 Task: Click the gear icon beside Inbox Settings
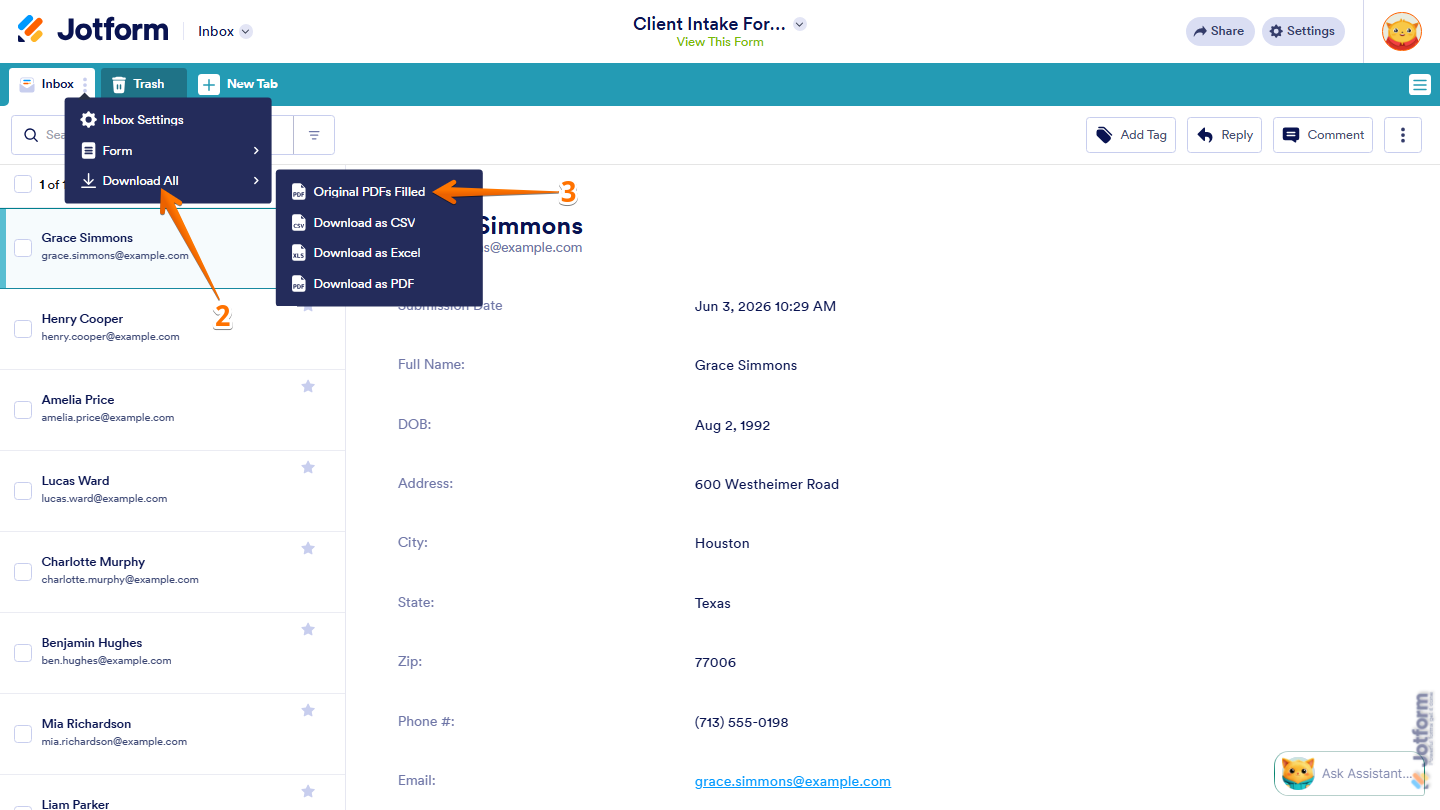pyautogui.click(x=88, y=120)
